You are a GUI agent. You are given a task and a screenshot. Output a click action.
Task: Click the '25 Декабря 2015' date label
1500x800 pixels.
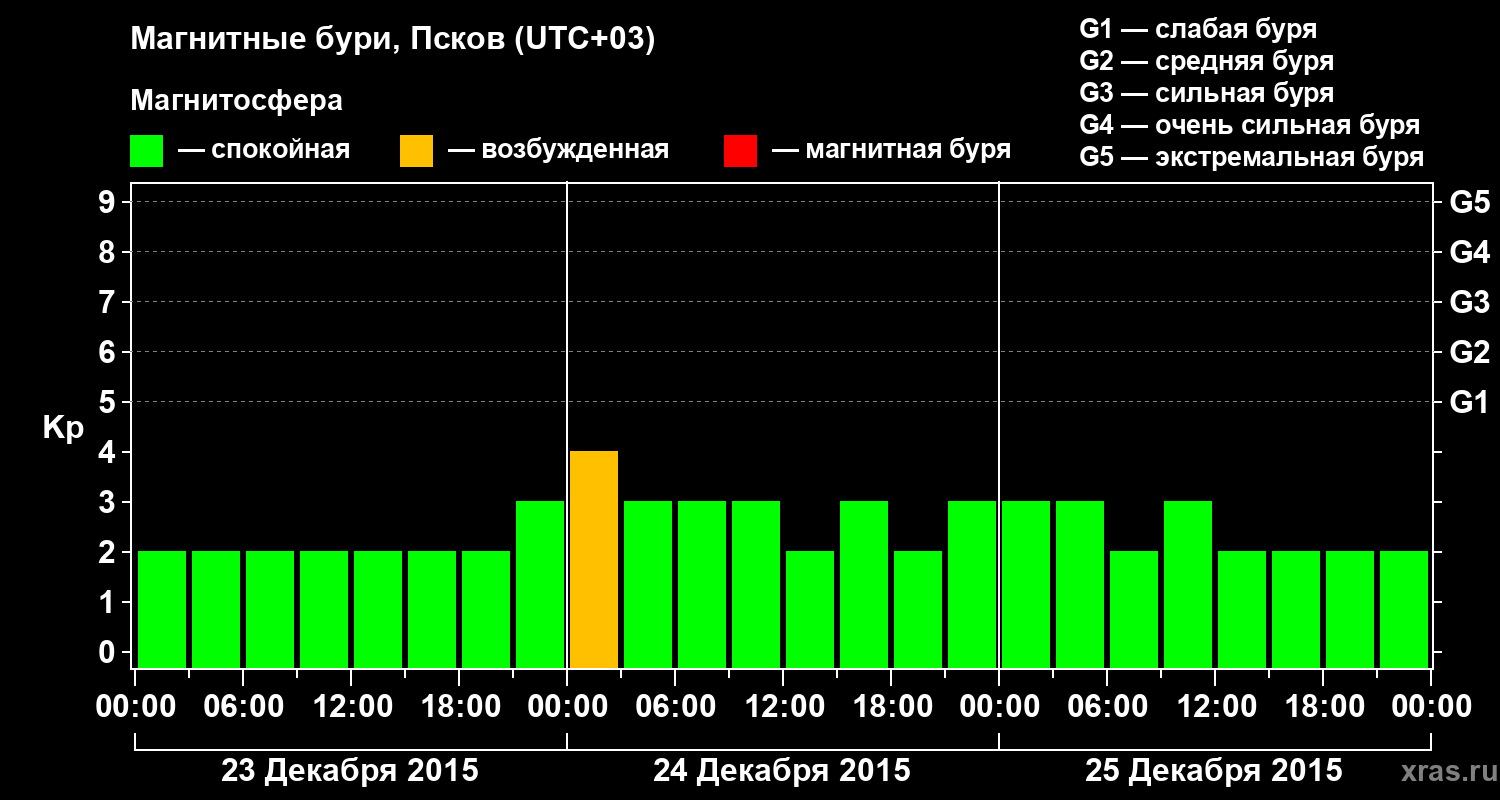tap(1214, 771)
